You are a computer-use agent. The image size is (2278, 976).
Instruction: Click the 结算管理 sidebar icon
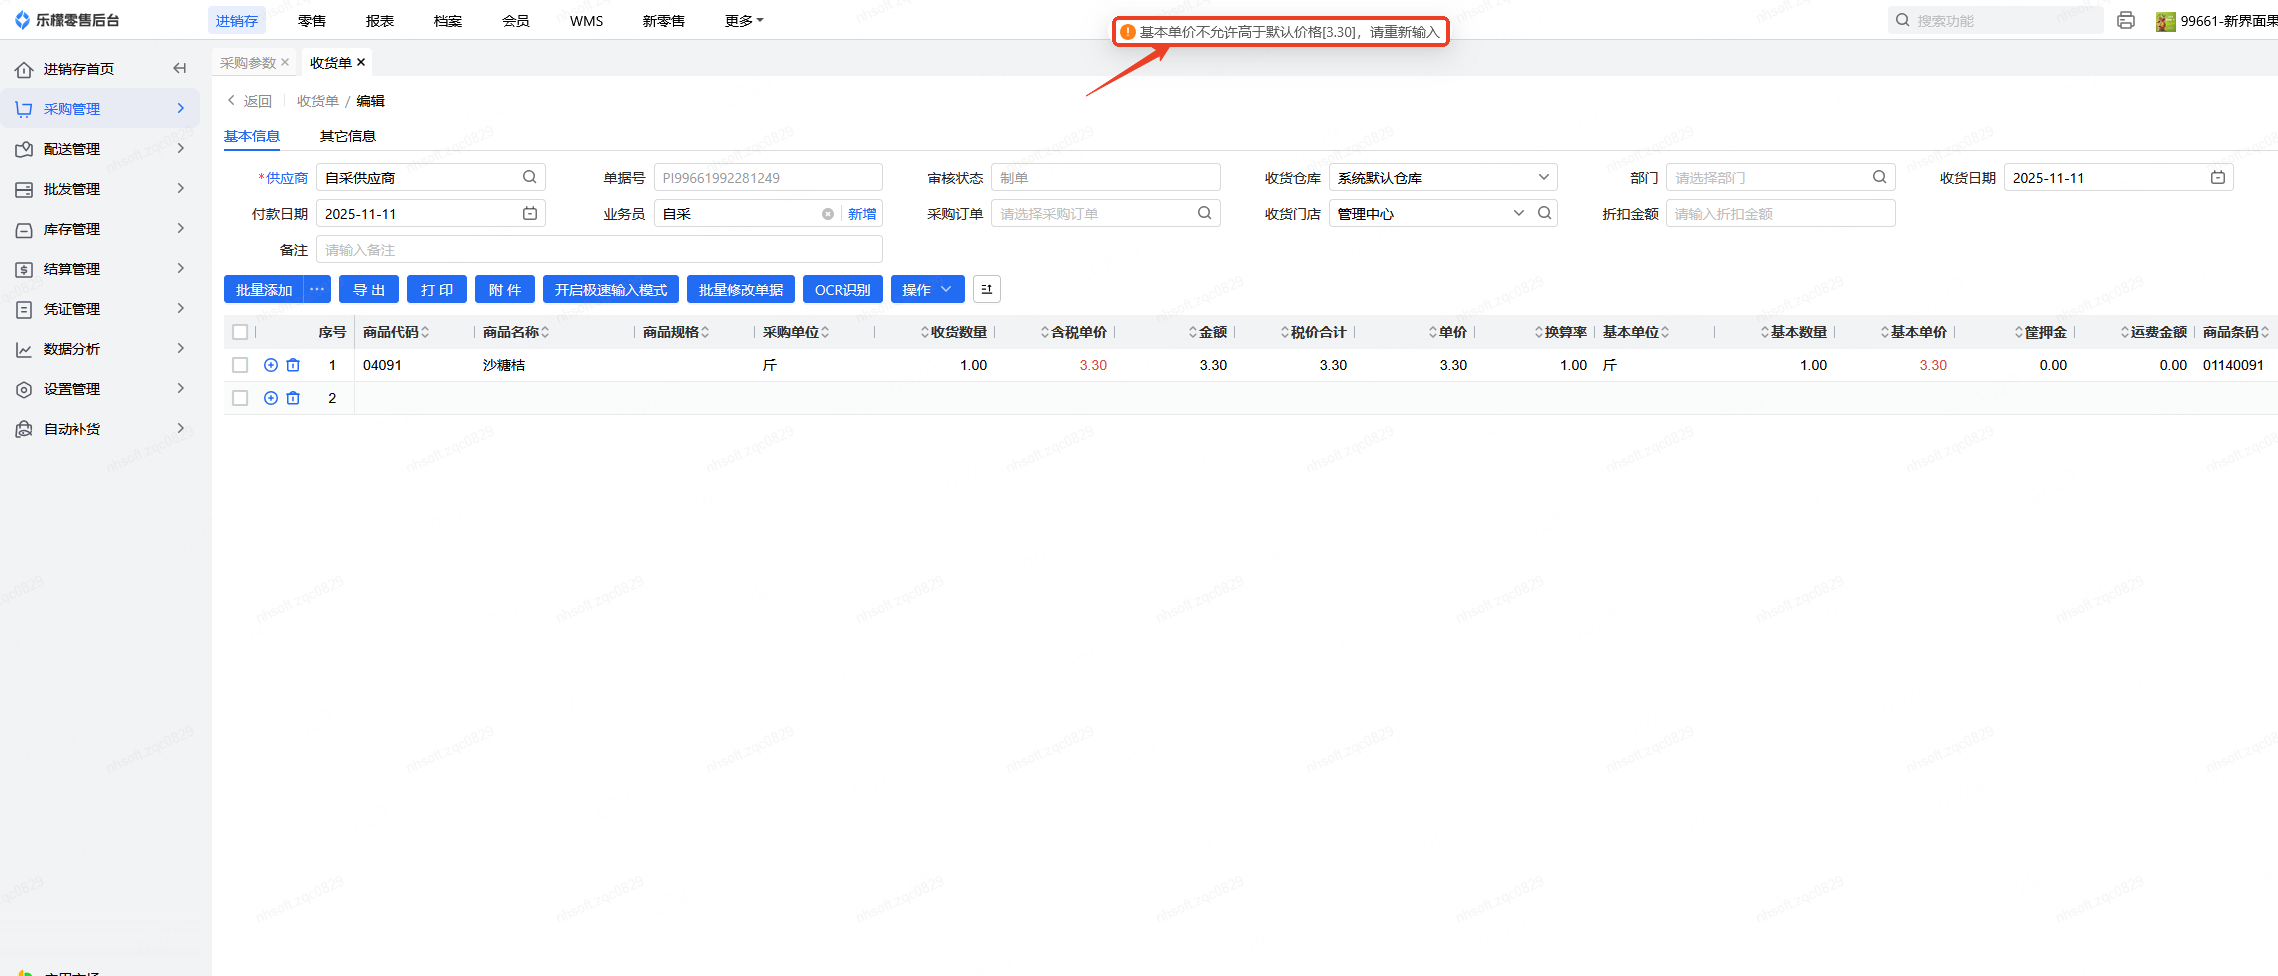coord(24,269)
